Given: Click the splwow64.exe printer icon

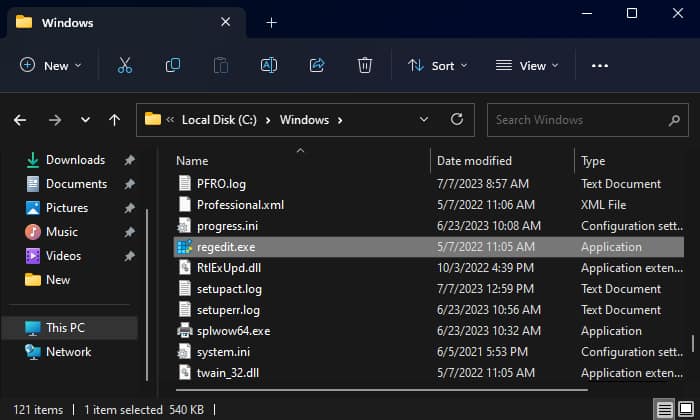Looking at the screenshot, I should tap(184, 331).
